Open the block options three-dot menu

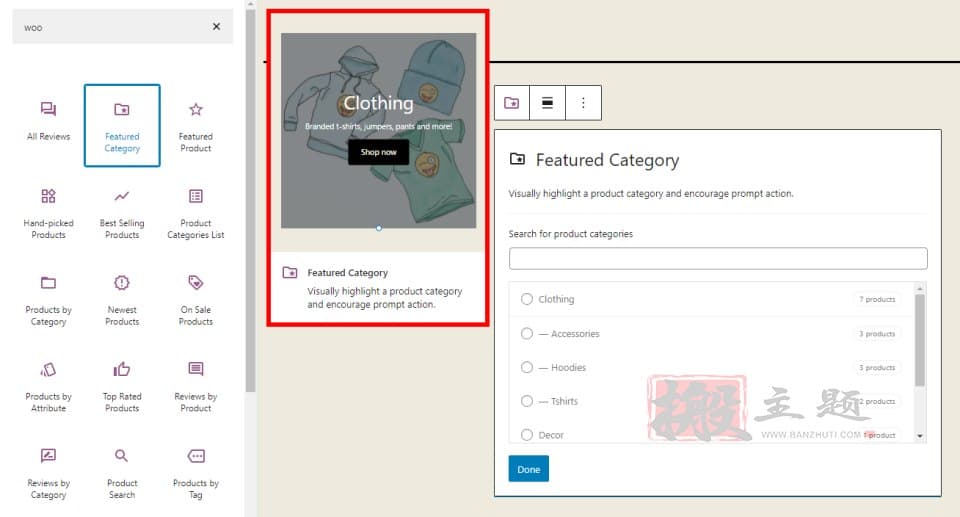583,103
